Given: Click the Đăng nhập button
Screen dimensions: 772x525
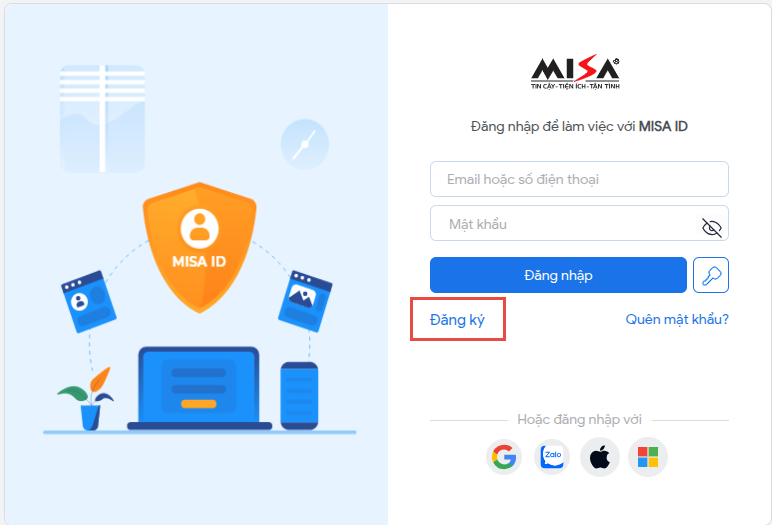Looking at the screenshot, I should tap(558, 275).
